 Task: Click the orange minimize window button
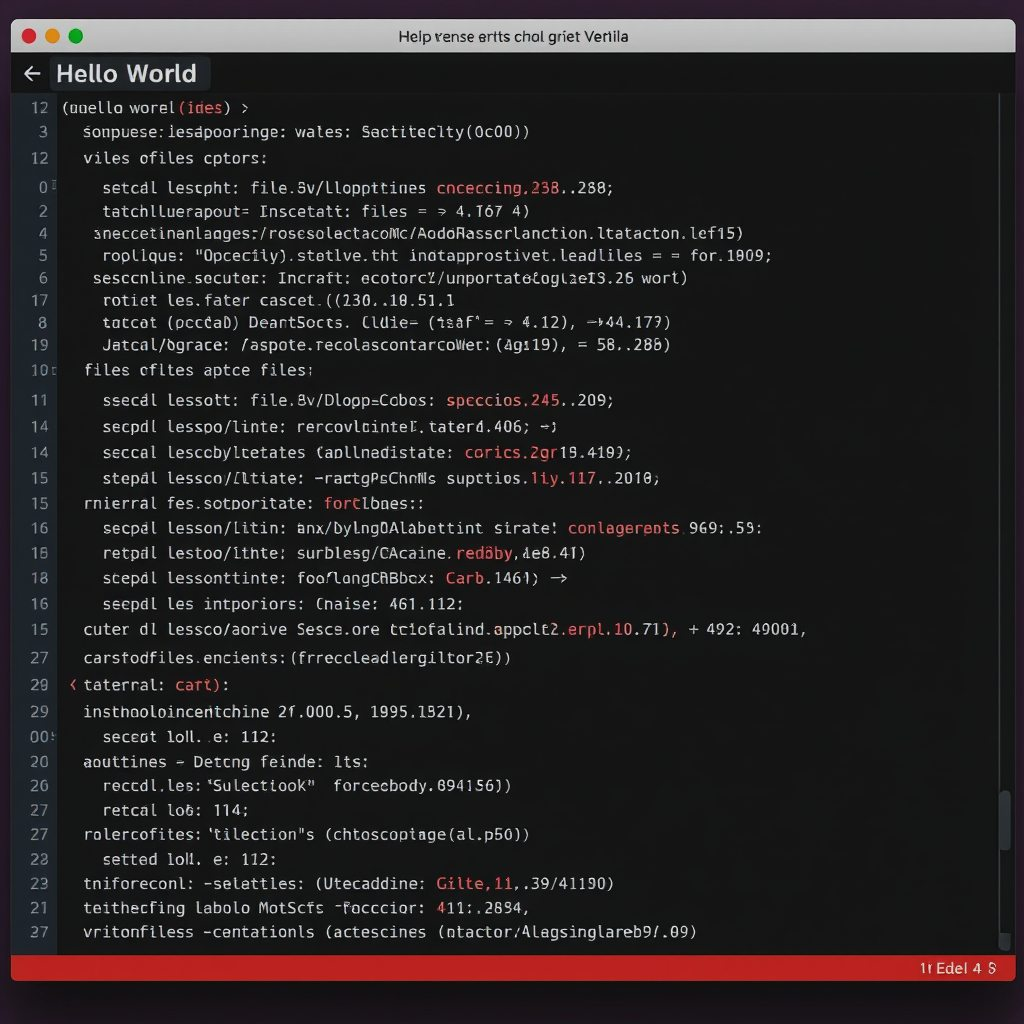pos(52,37)
